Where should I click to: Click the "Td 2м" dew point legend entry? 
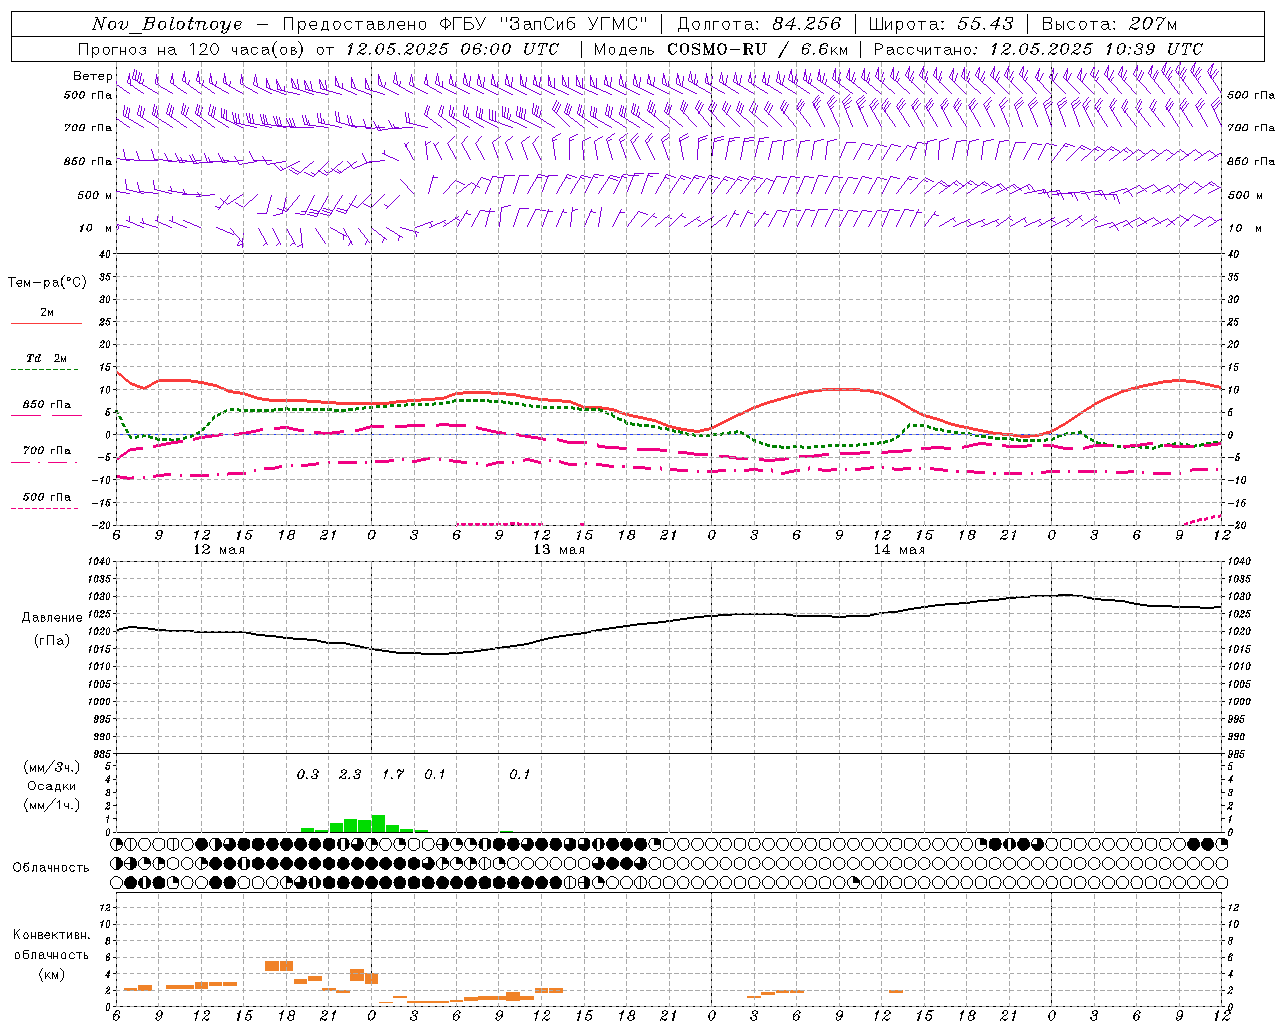pos(47,358)
